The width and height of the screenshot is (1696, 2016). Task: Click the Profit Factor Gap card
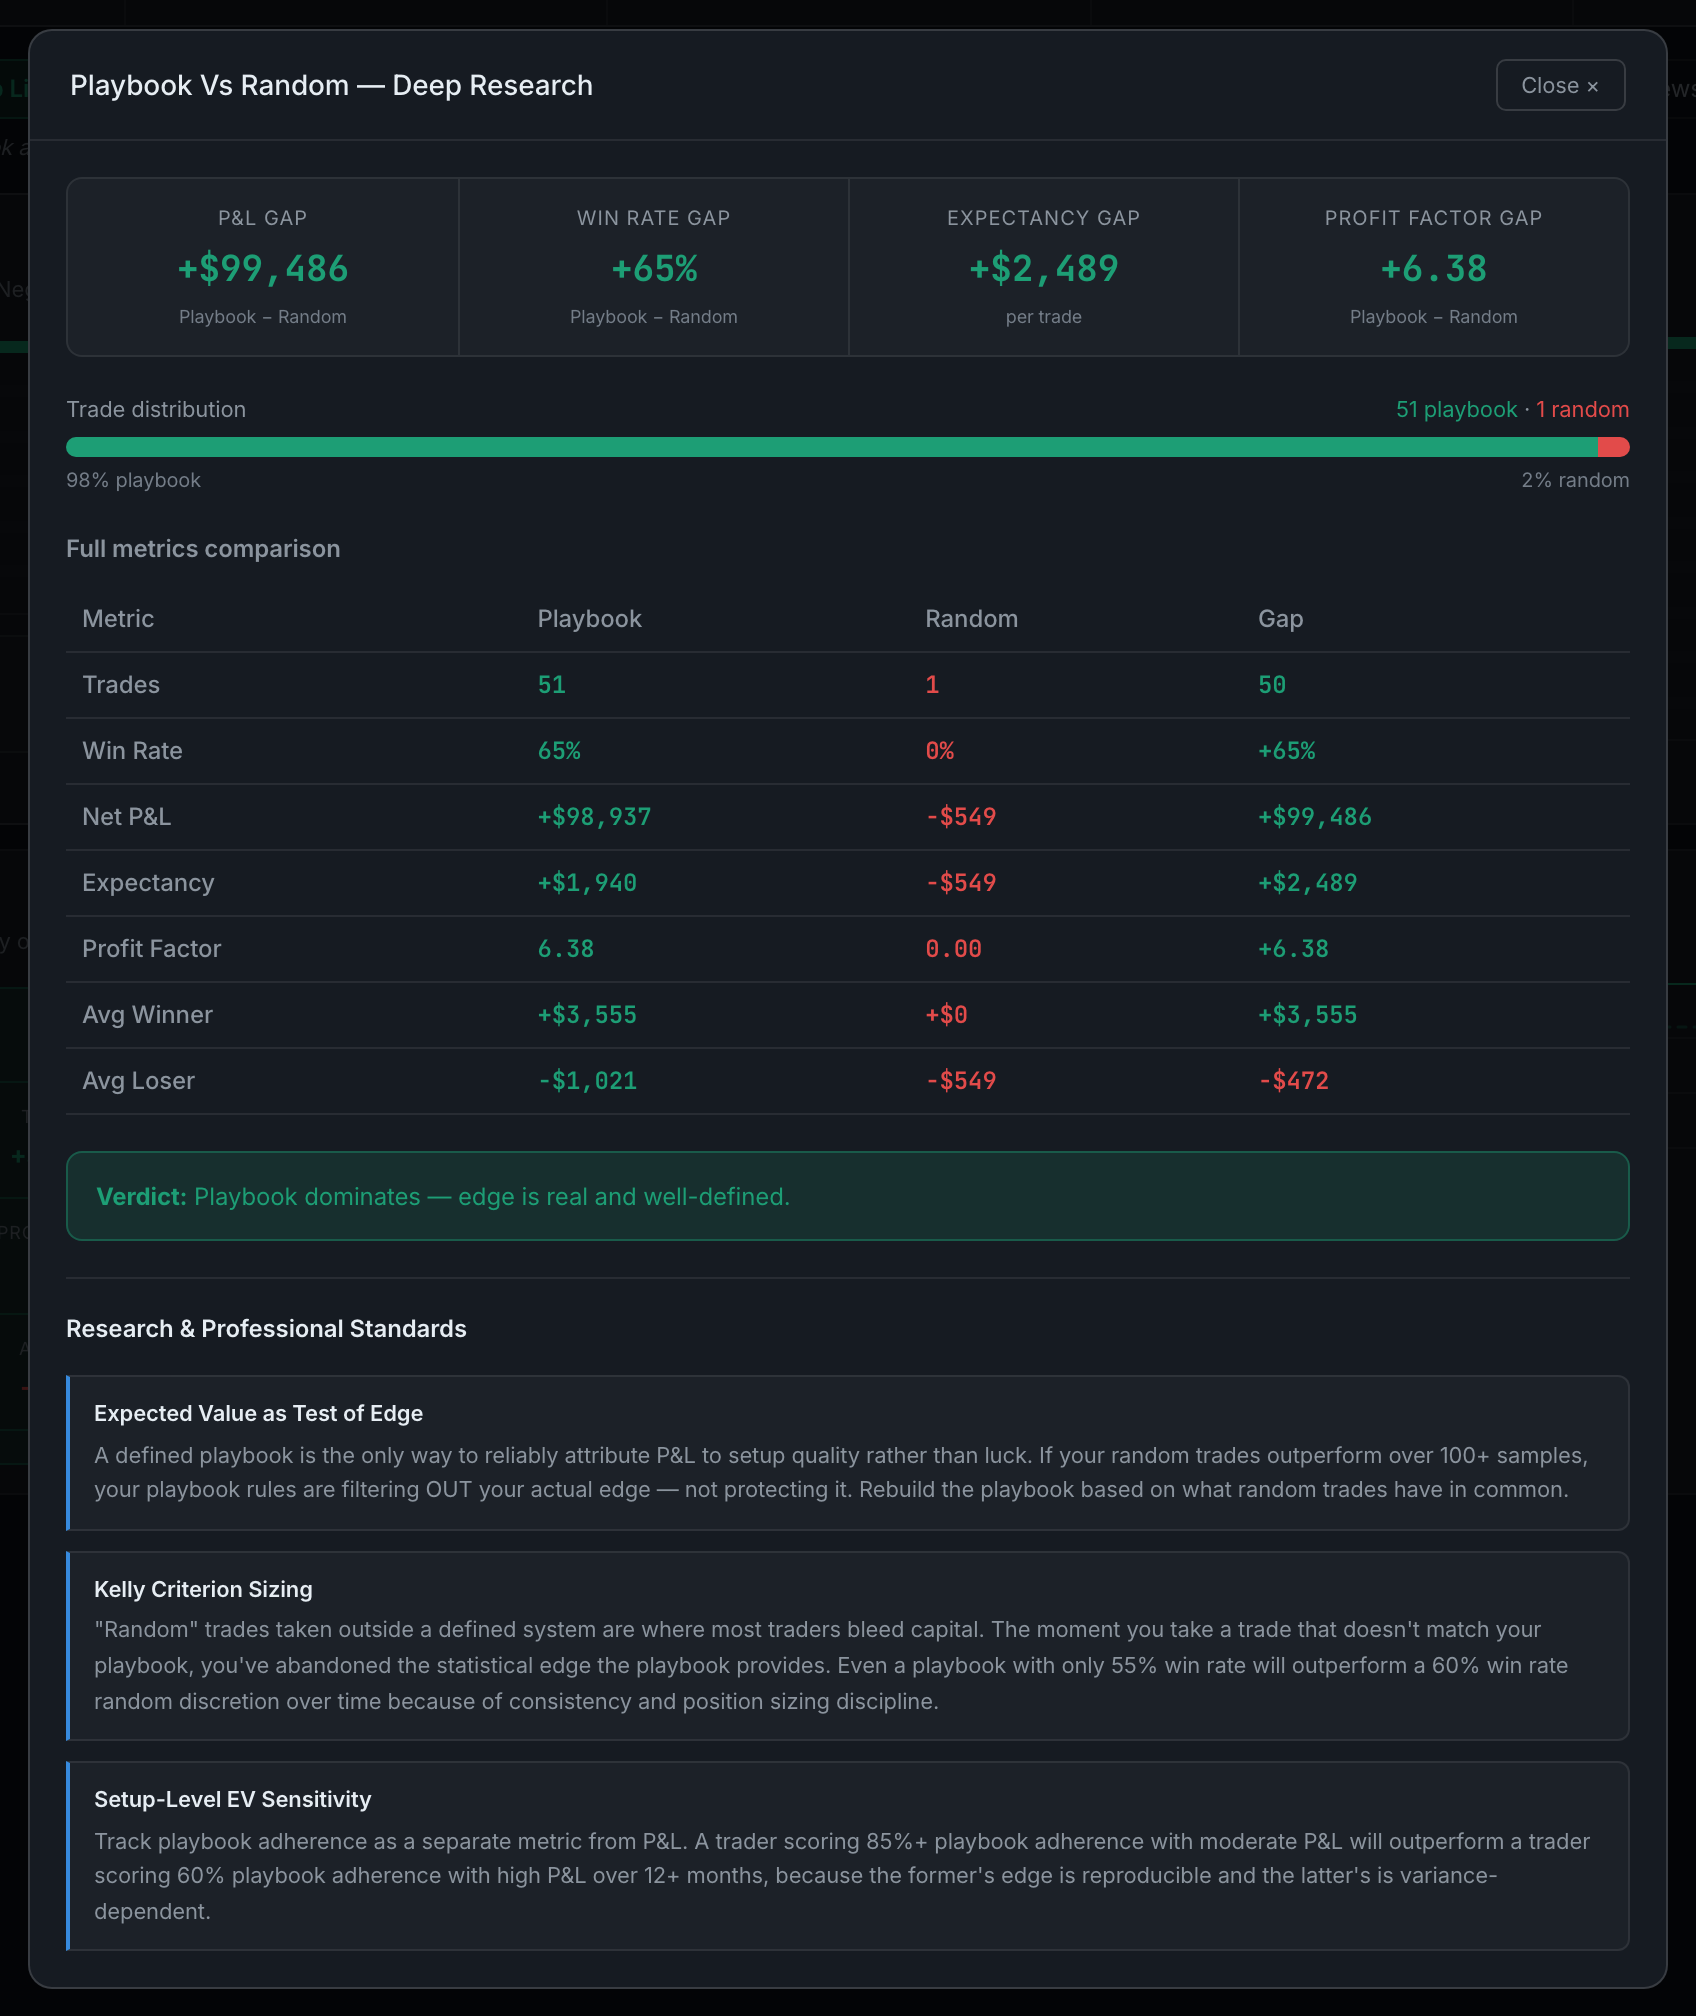pos(1434,267)
